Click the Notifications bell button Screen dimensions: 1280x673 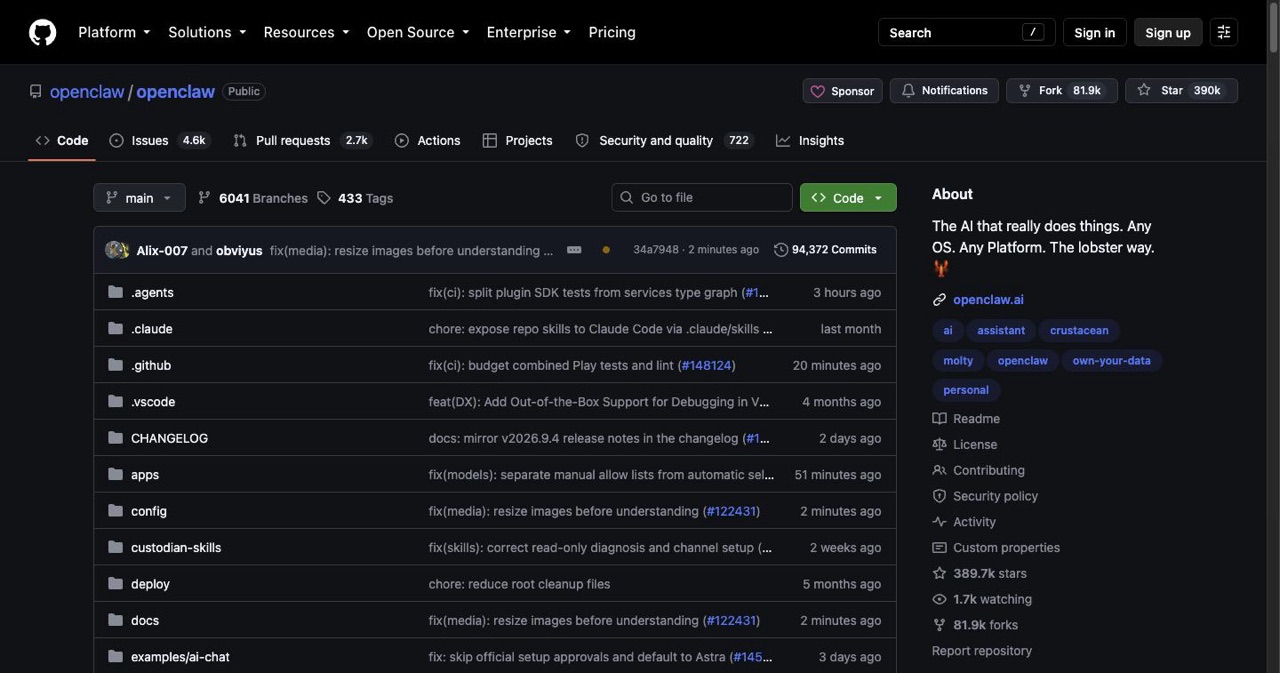tap(944, 91)
